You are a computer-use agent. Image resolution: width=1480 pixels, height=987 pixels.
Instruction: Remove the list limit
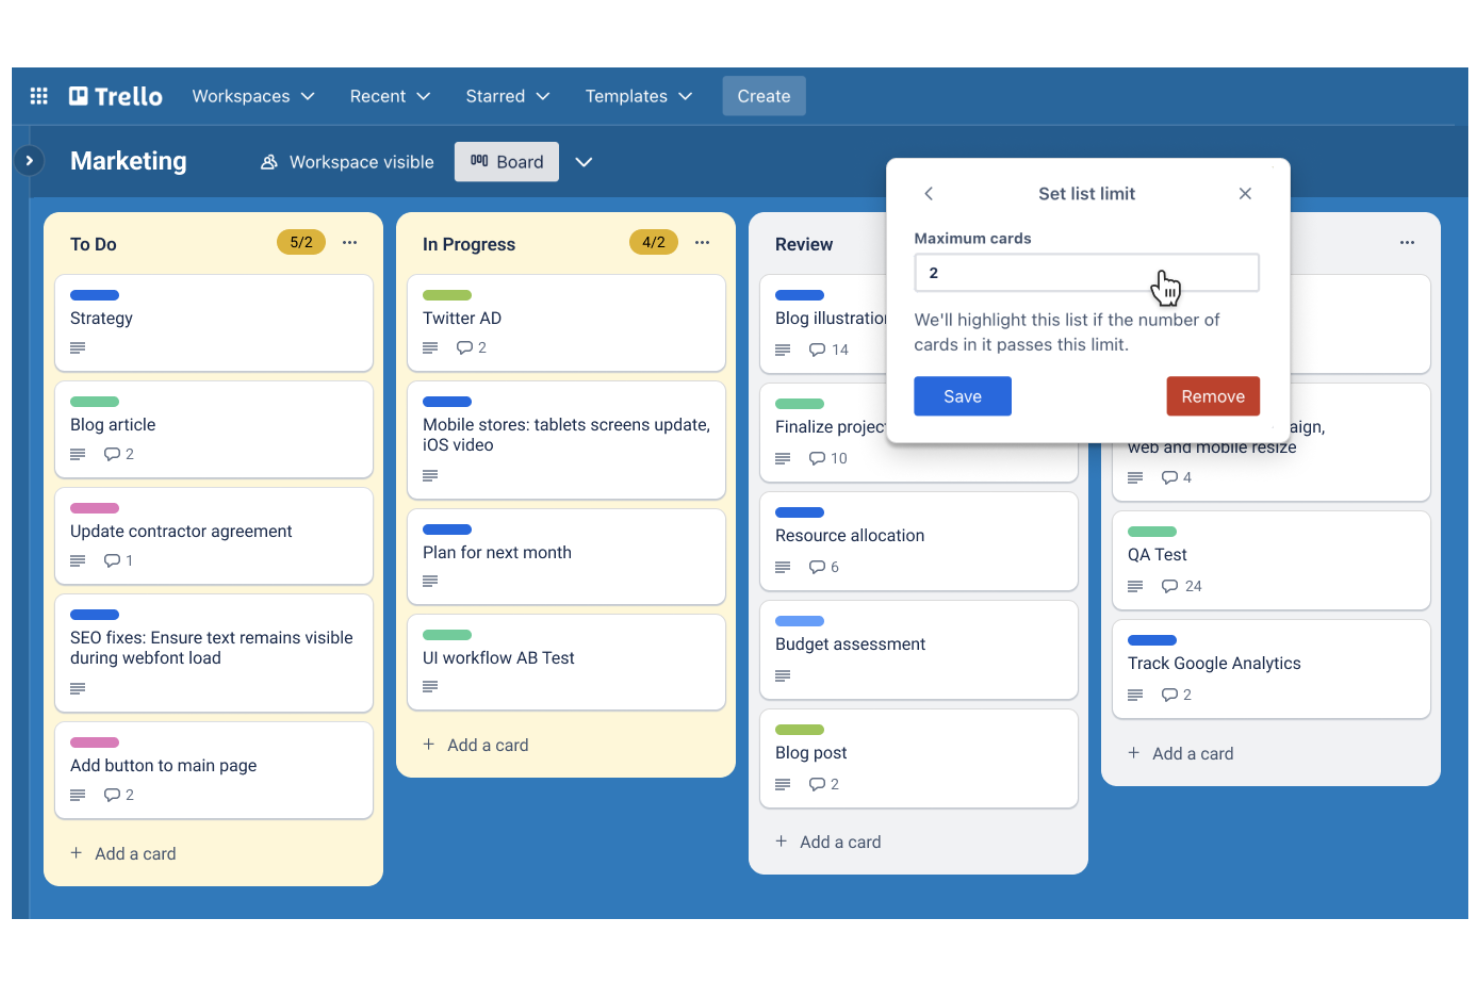tap(1212, 396)
